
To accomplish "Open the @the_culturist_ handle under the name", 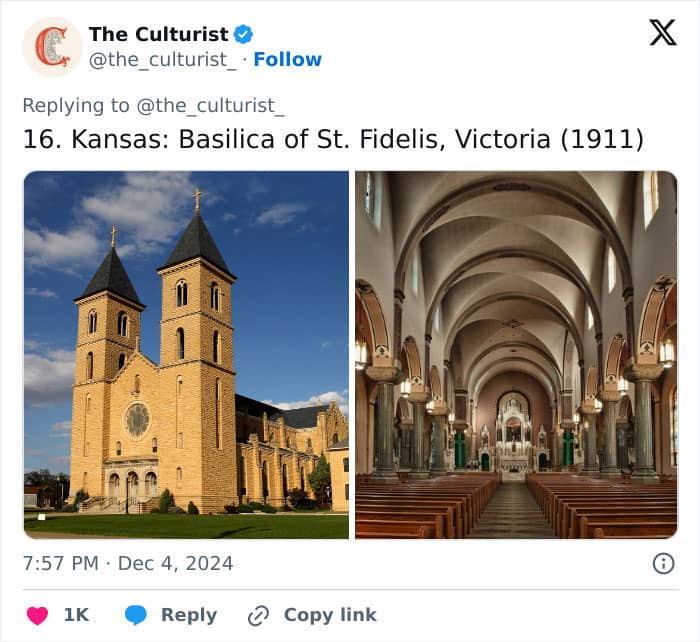I will [x=164, y=60].
